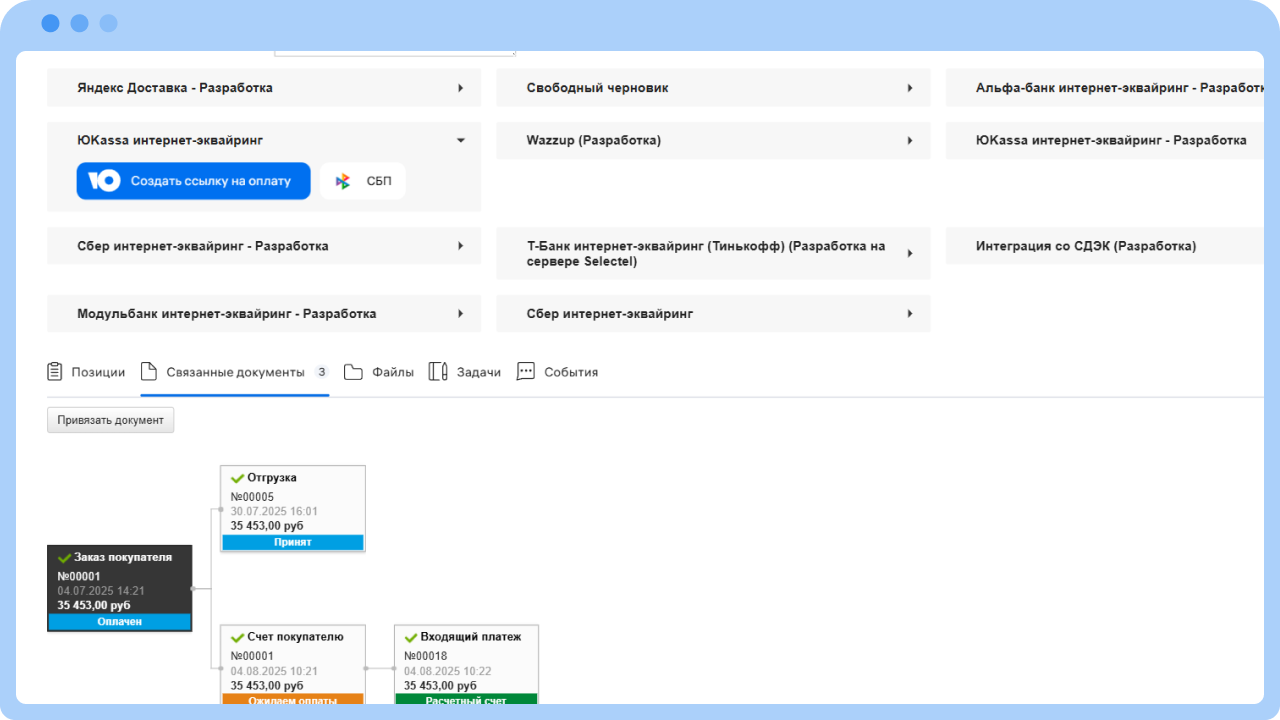Expand the Яндекс Доставка - Разработка panel arrow
This screenshot has width=1280, height=720.
461,88
